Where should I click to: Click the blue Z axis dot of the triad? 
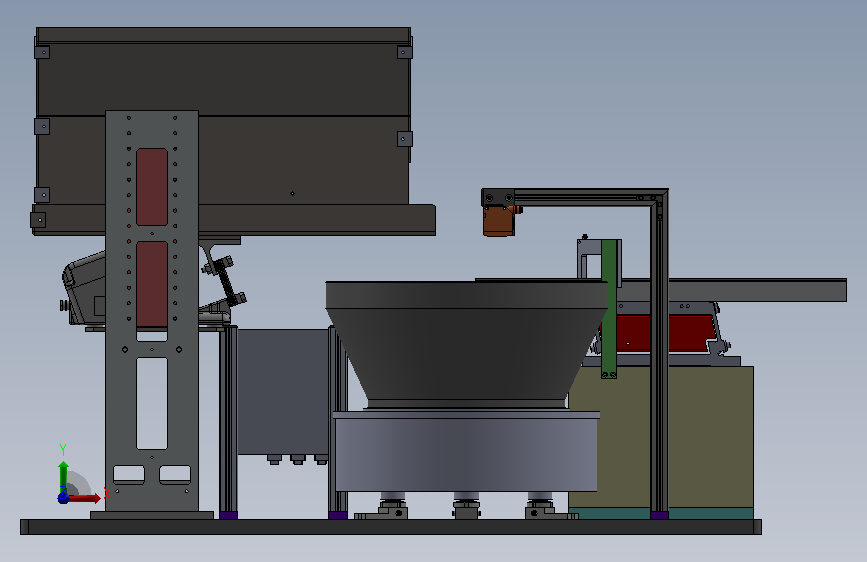63,498
